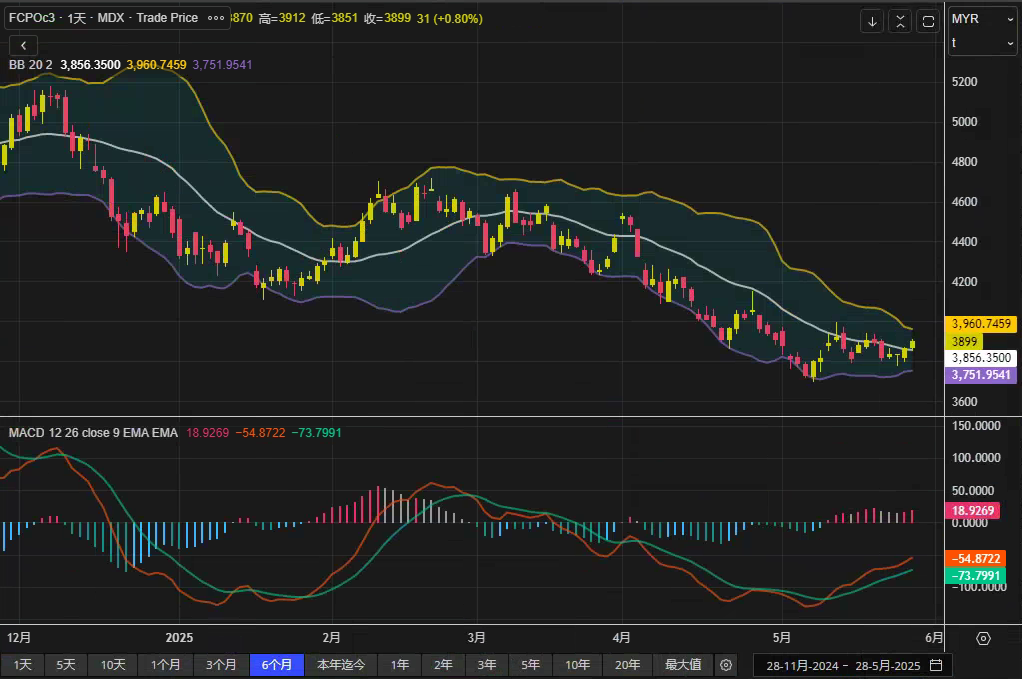Open the FCPOc3 title options (three dots)
The height and width of the screenshot is (679, 1022).
[216, 18]
